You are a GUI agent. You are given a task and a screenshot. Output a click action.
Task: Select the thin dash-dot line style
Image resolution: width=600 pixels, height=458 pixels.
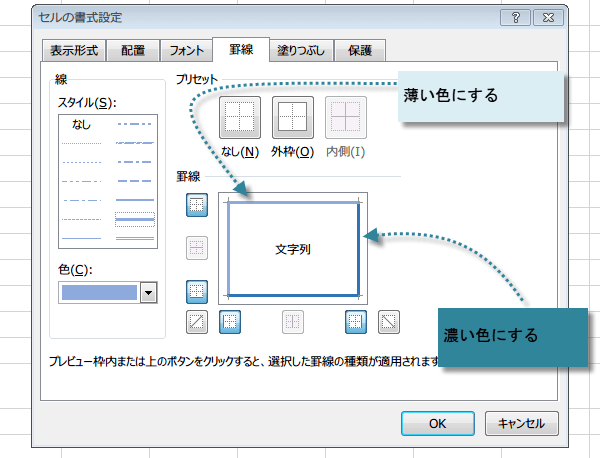click(82, 200)
